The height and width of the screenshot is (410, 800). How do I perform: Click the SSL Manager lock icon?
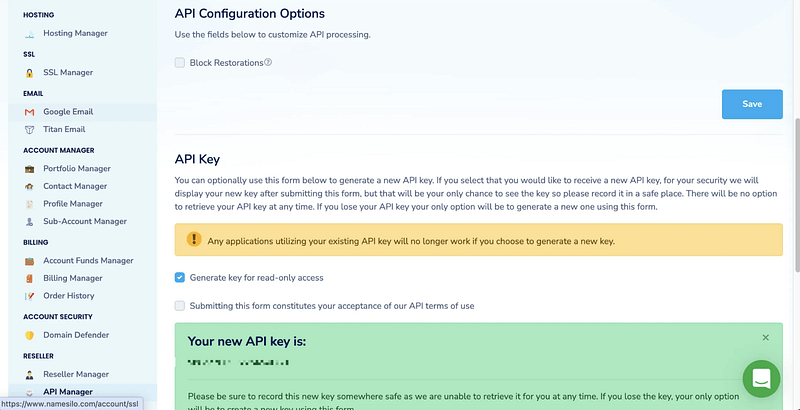(30, 73)
